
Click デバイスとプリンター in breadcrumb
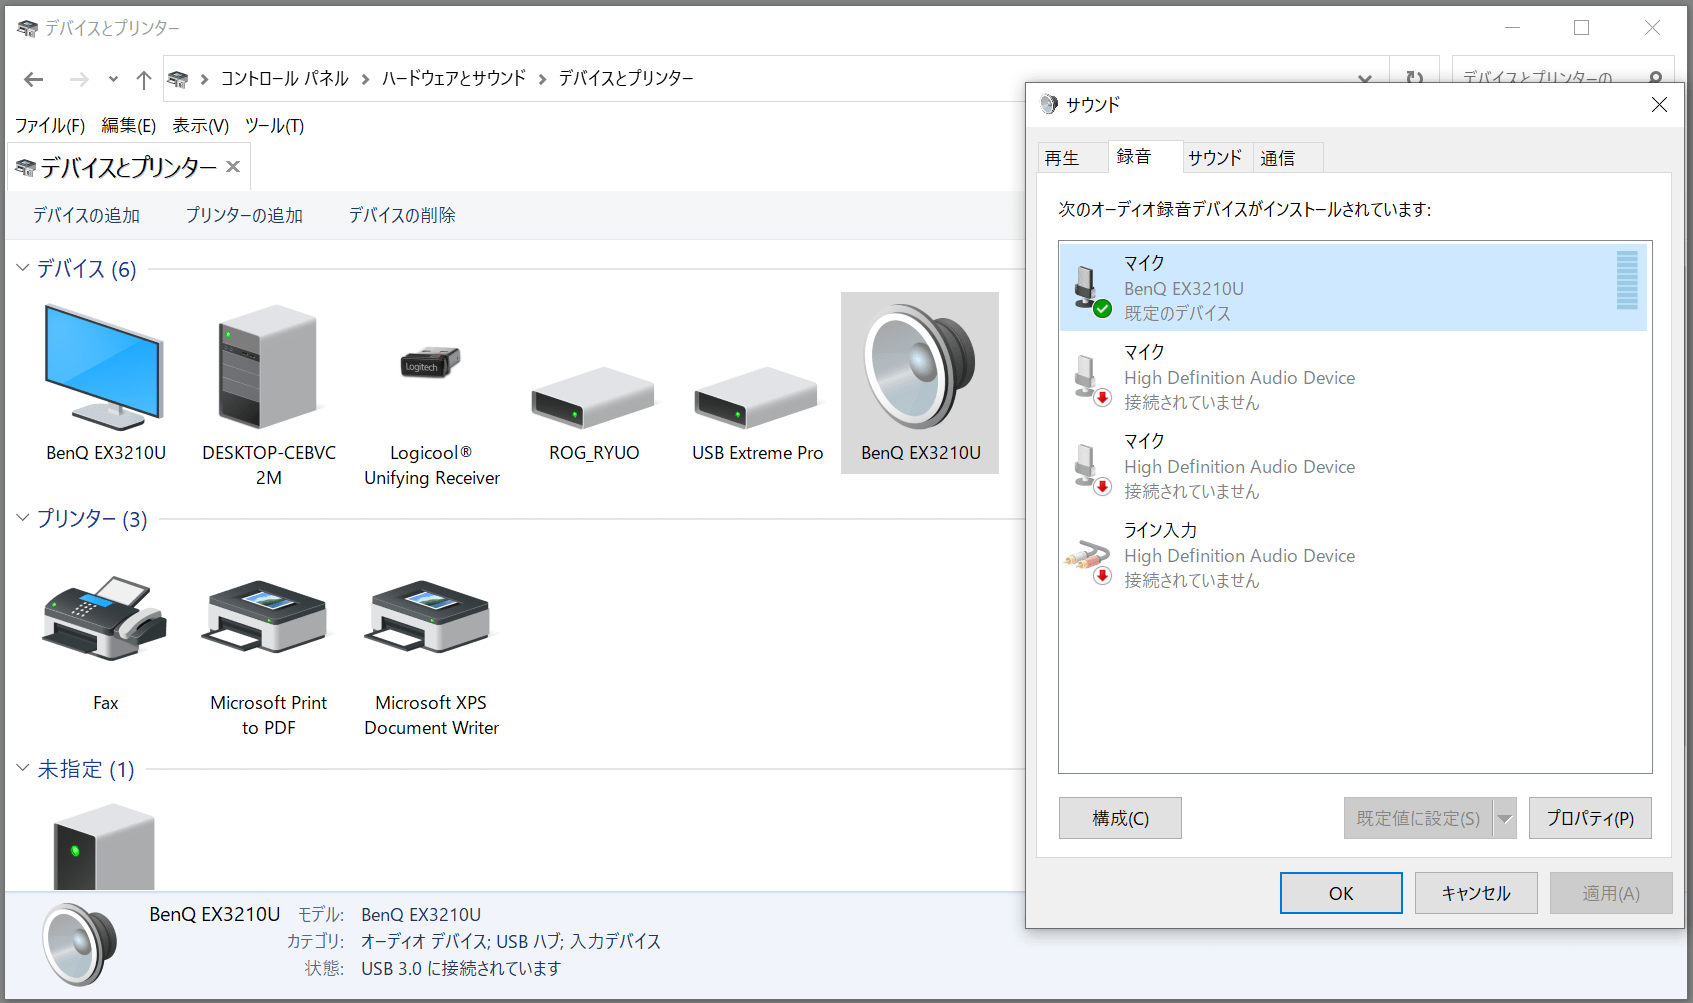click(626, 79)
